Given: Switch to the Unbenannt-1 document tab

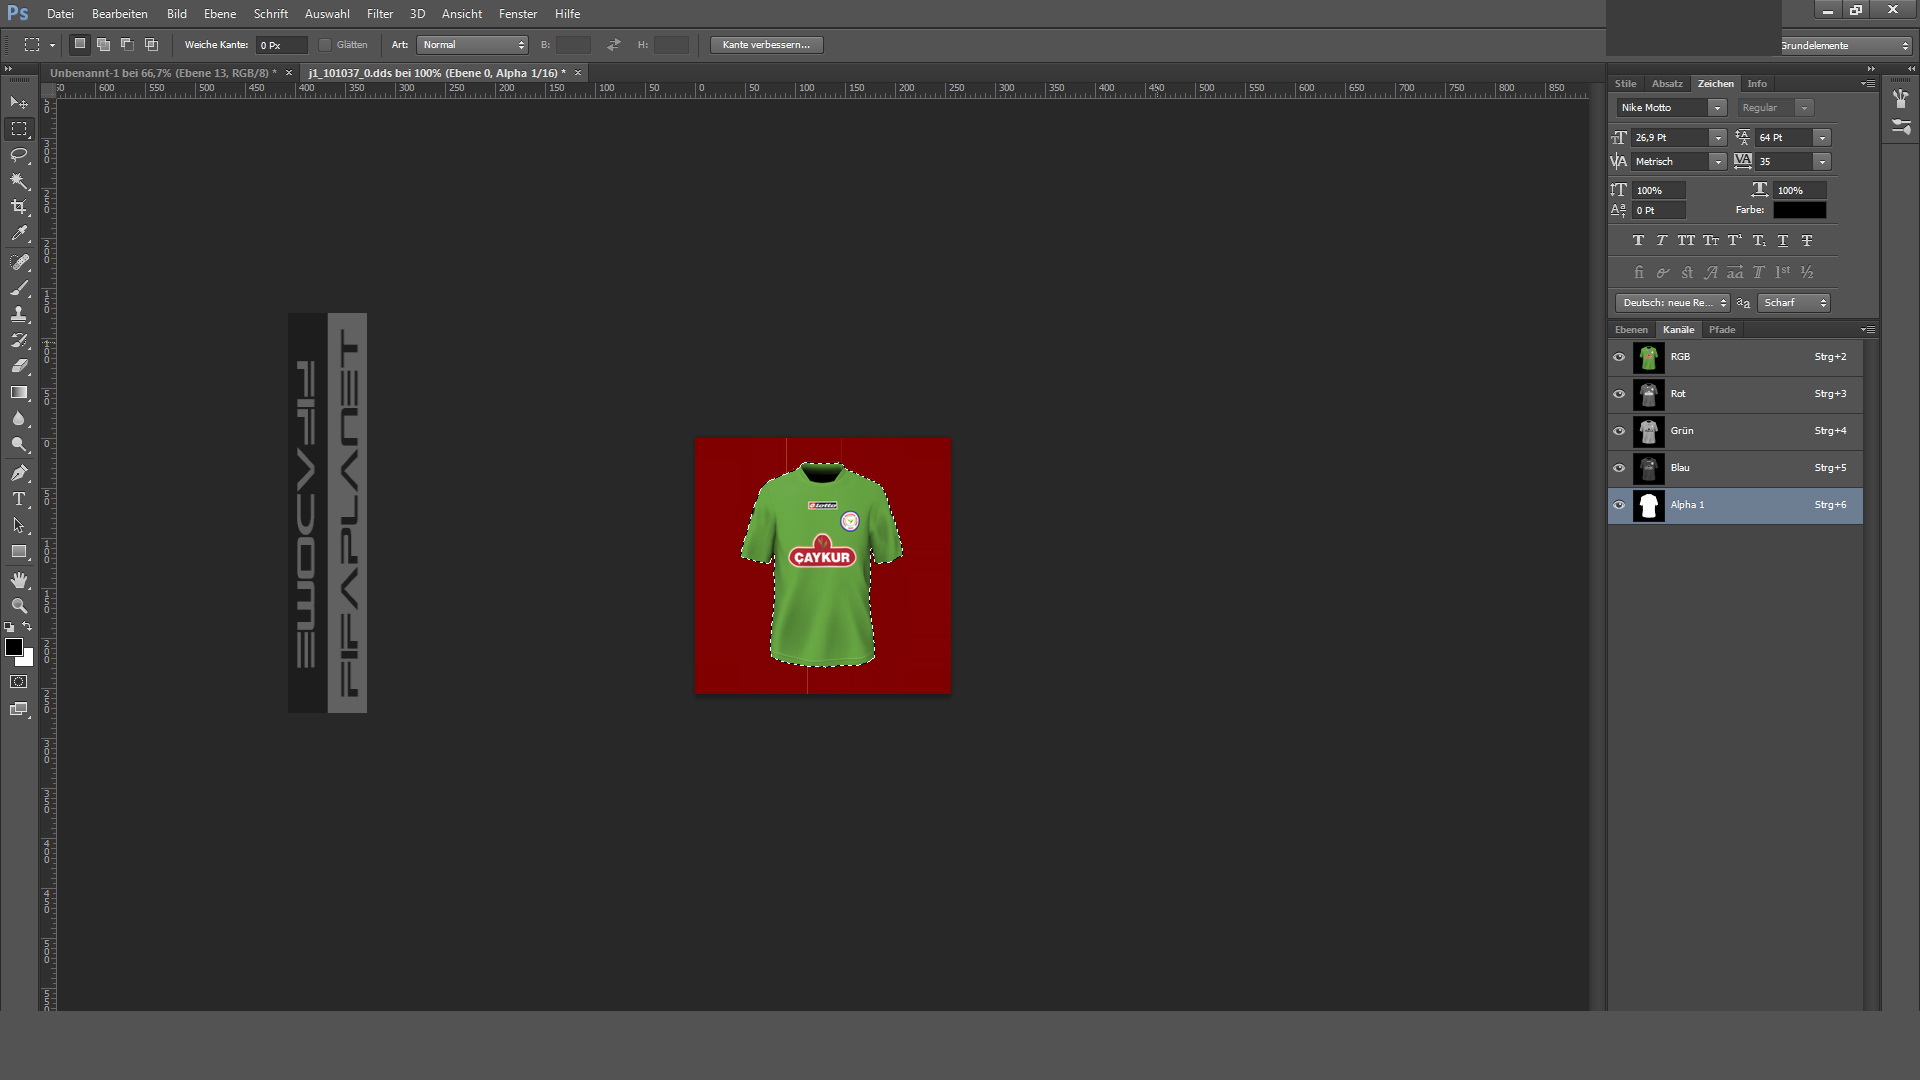Looking at the screenshot, I should (163, 73).
